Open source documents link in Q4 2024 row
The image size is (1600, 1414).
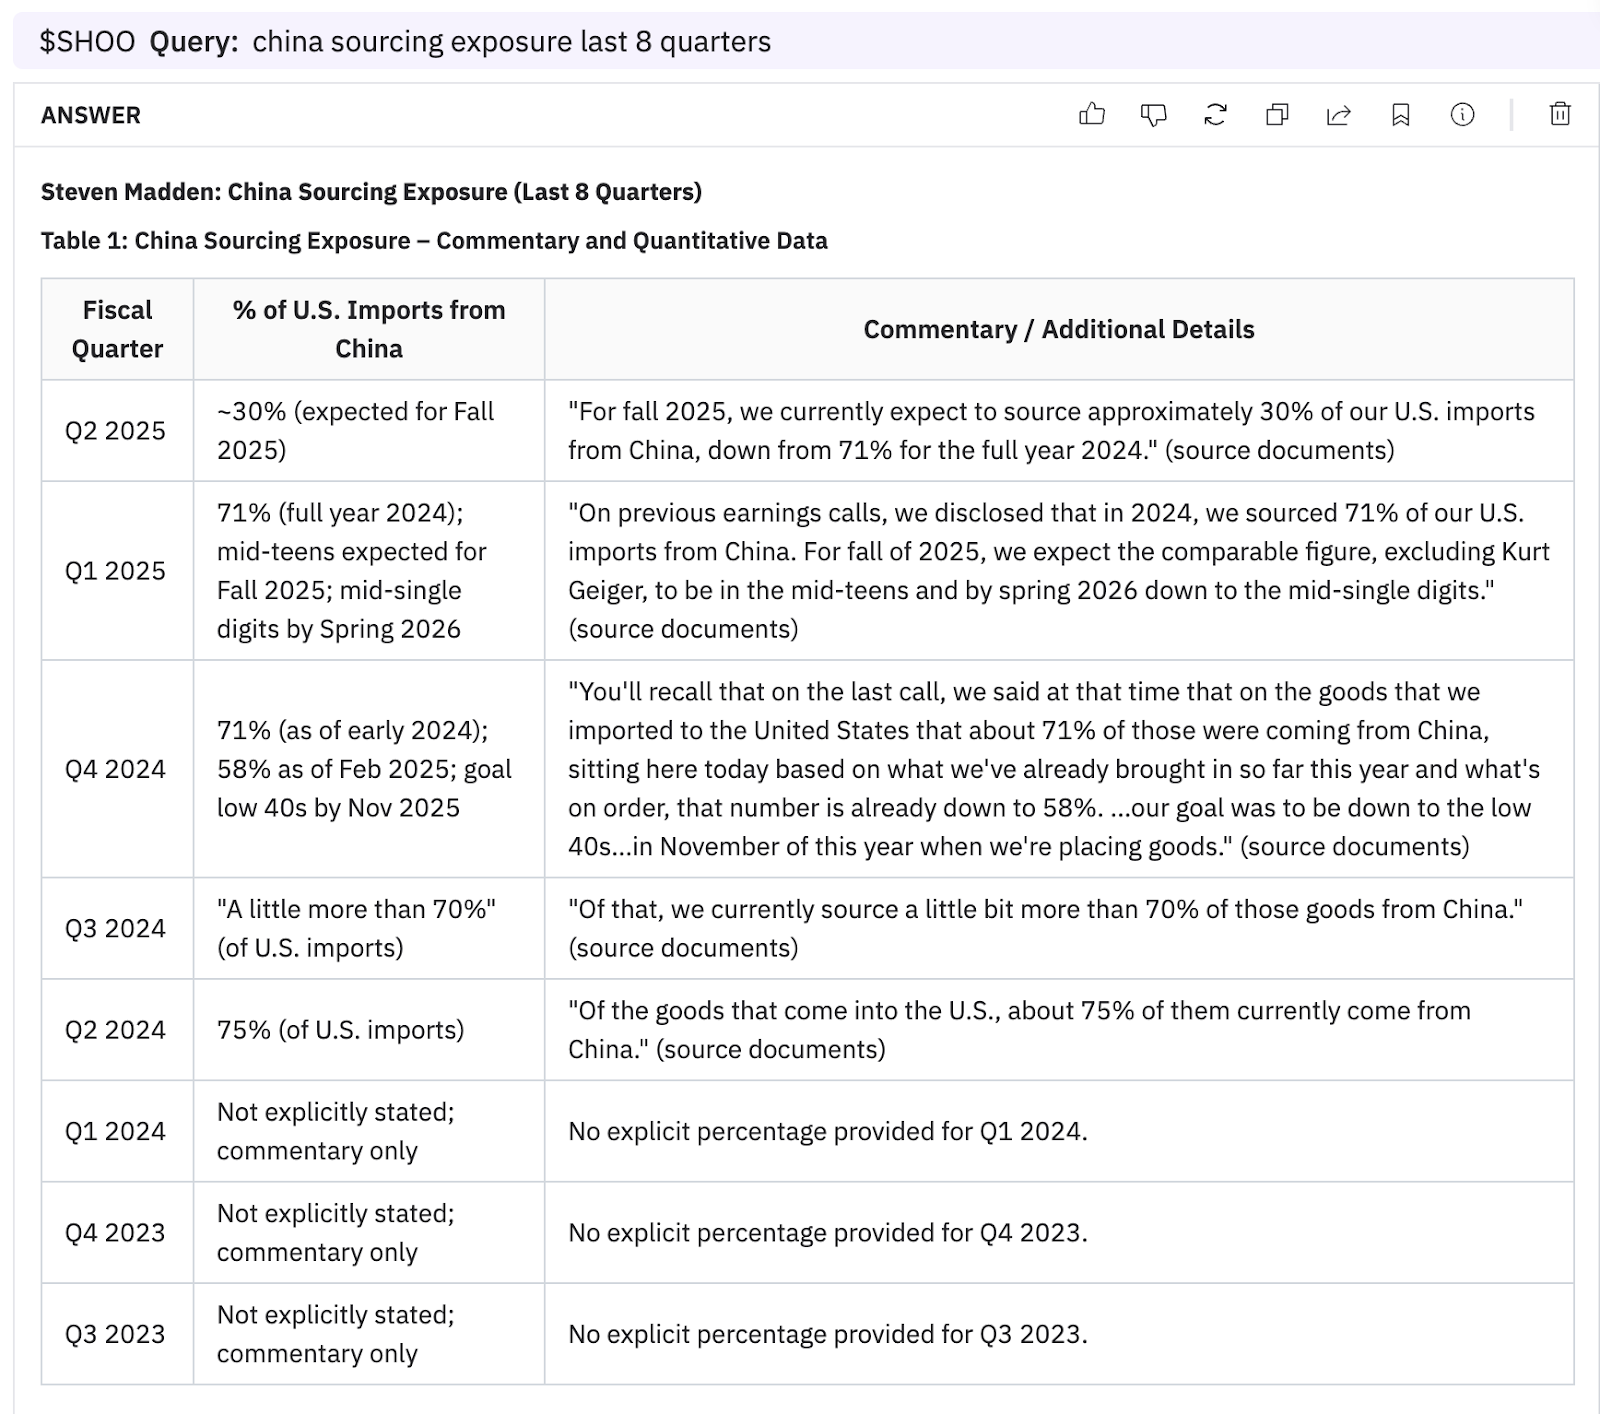pyautogui.click(x=1354, y=847)
